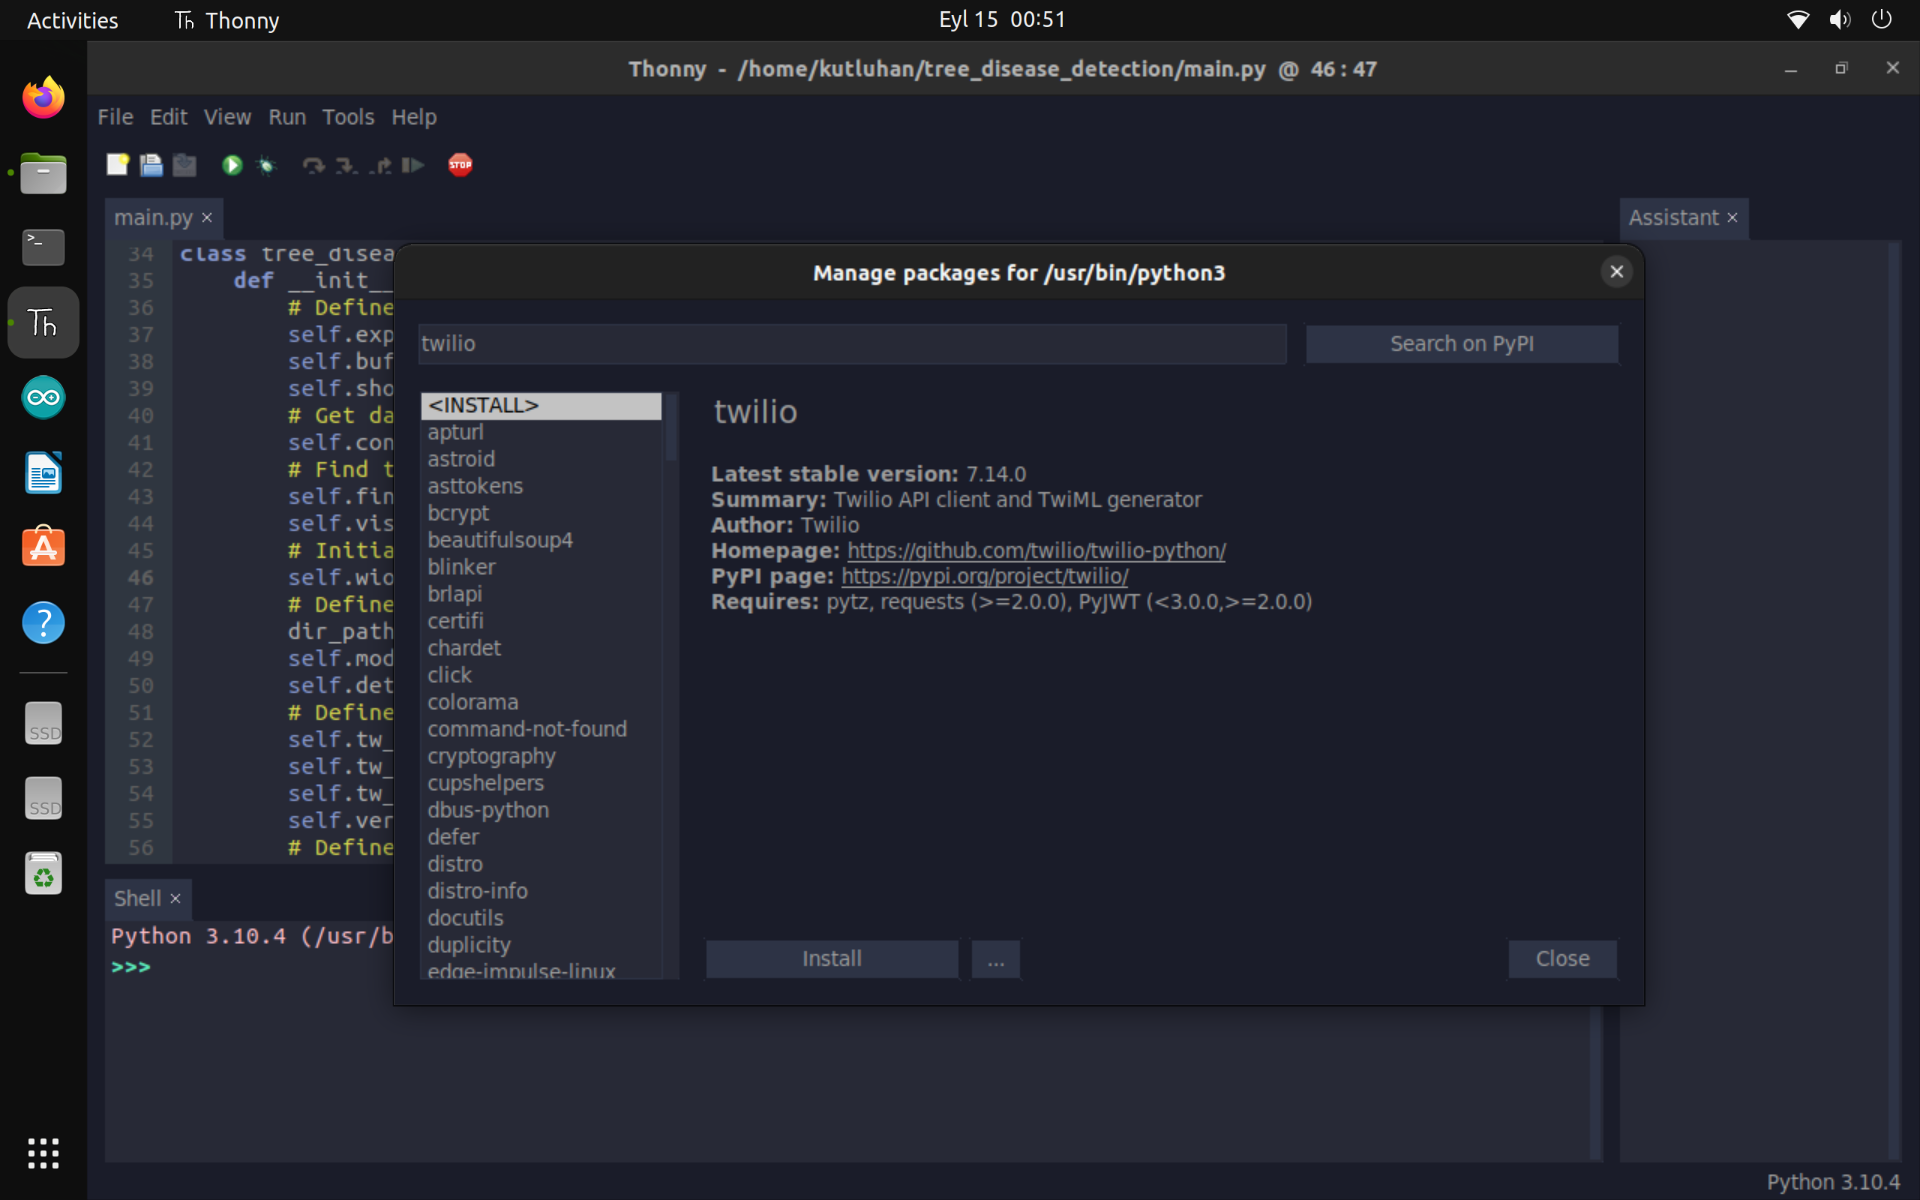The image size is (1920, 1200).
Task: Show Applications grid in dock
Action: 43,1153
